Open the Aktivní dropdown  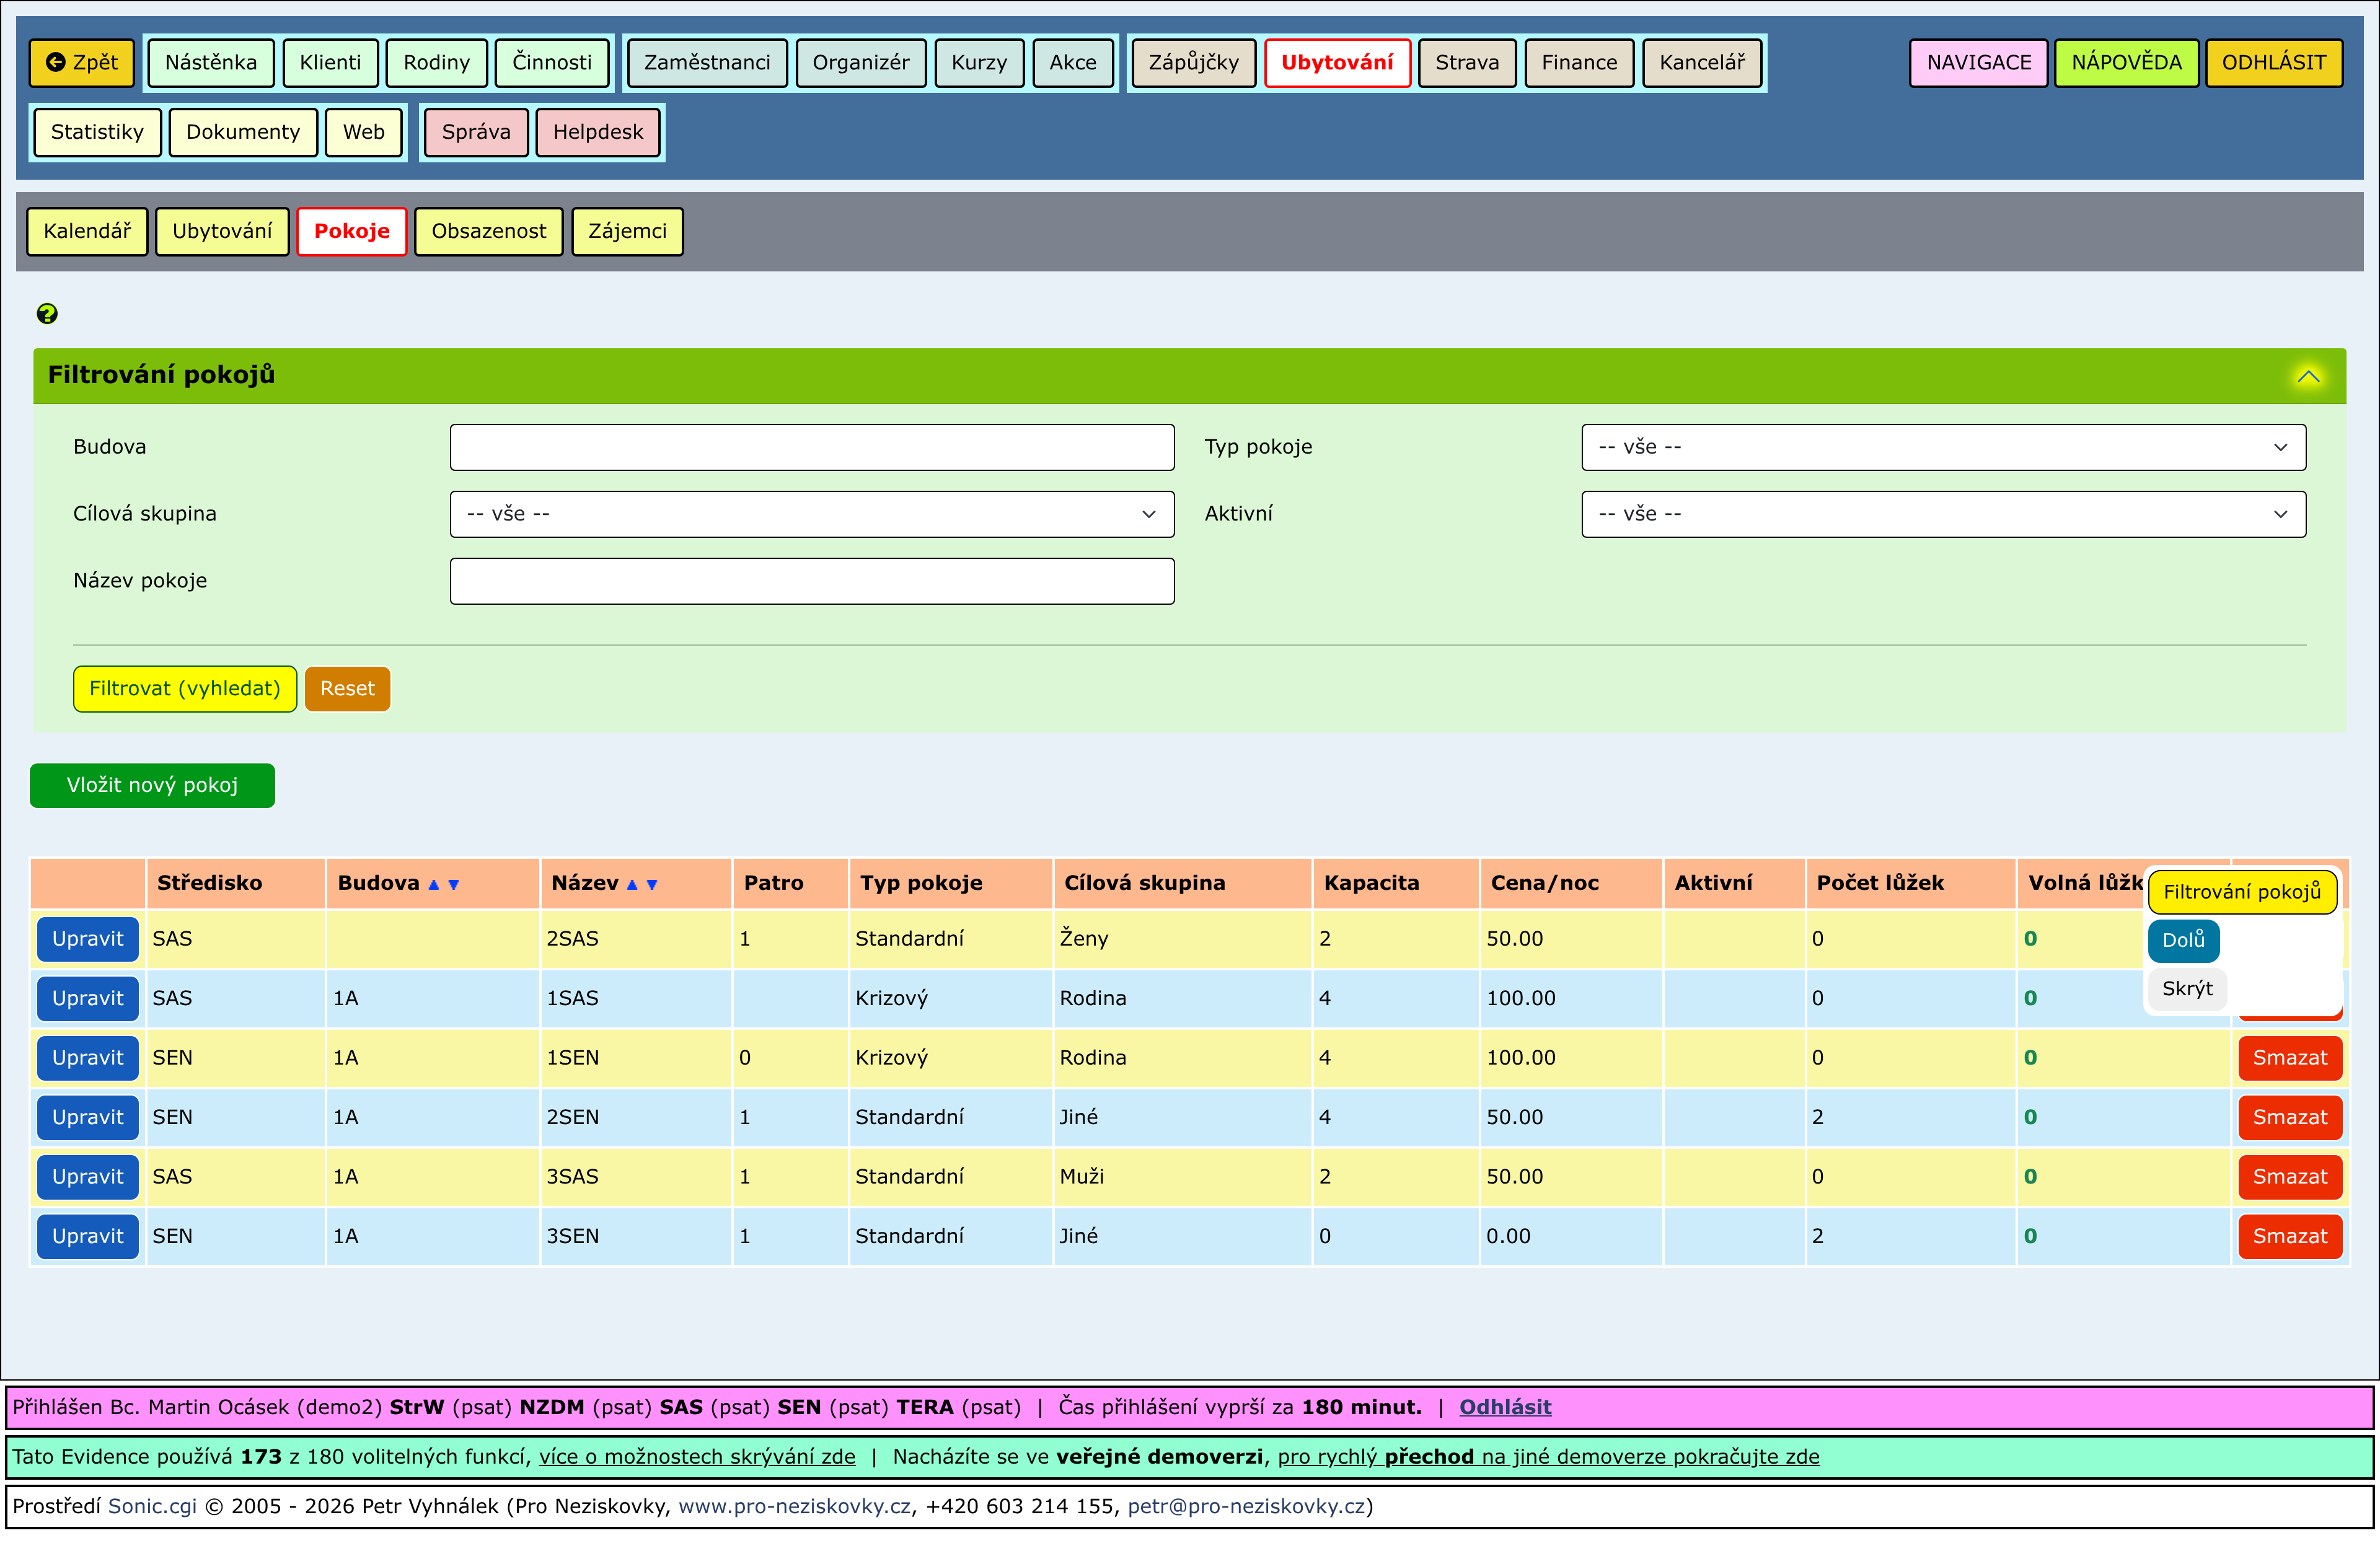pyautogui.click(x=1942, y=514)
